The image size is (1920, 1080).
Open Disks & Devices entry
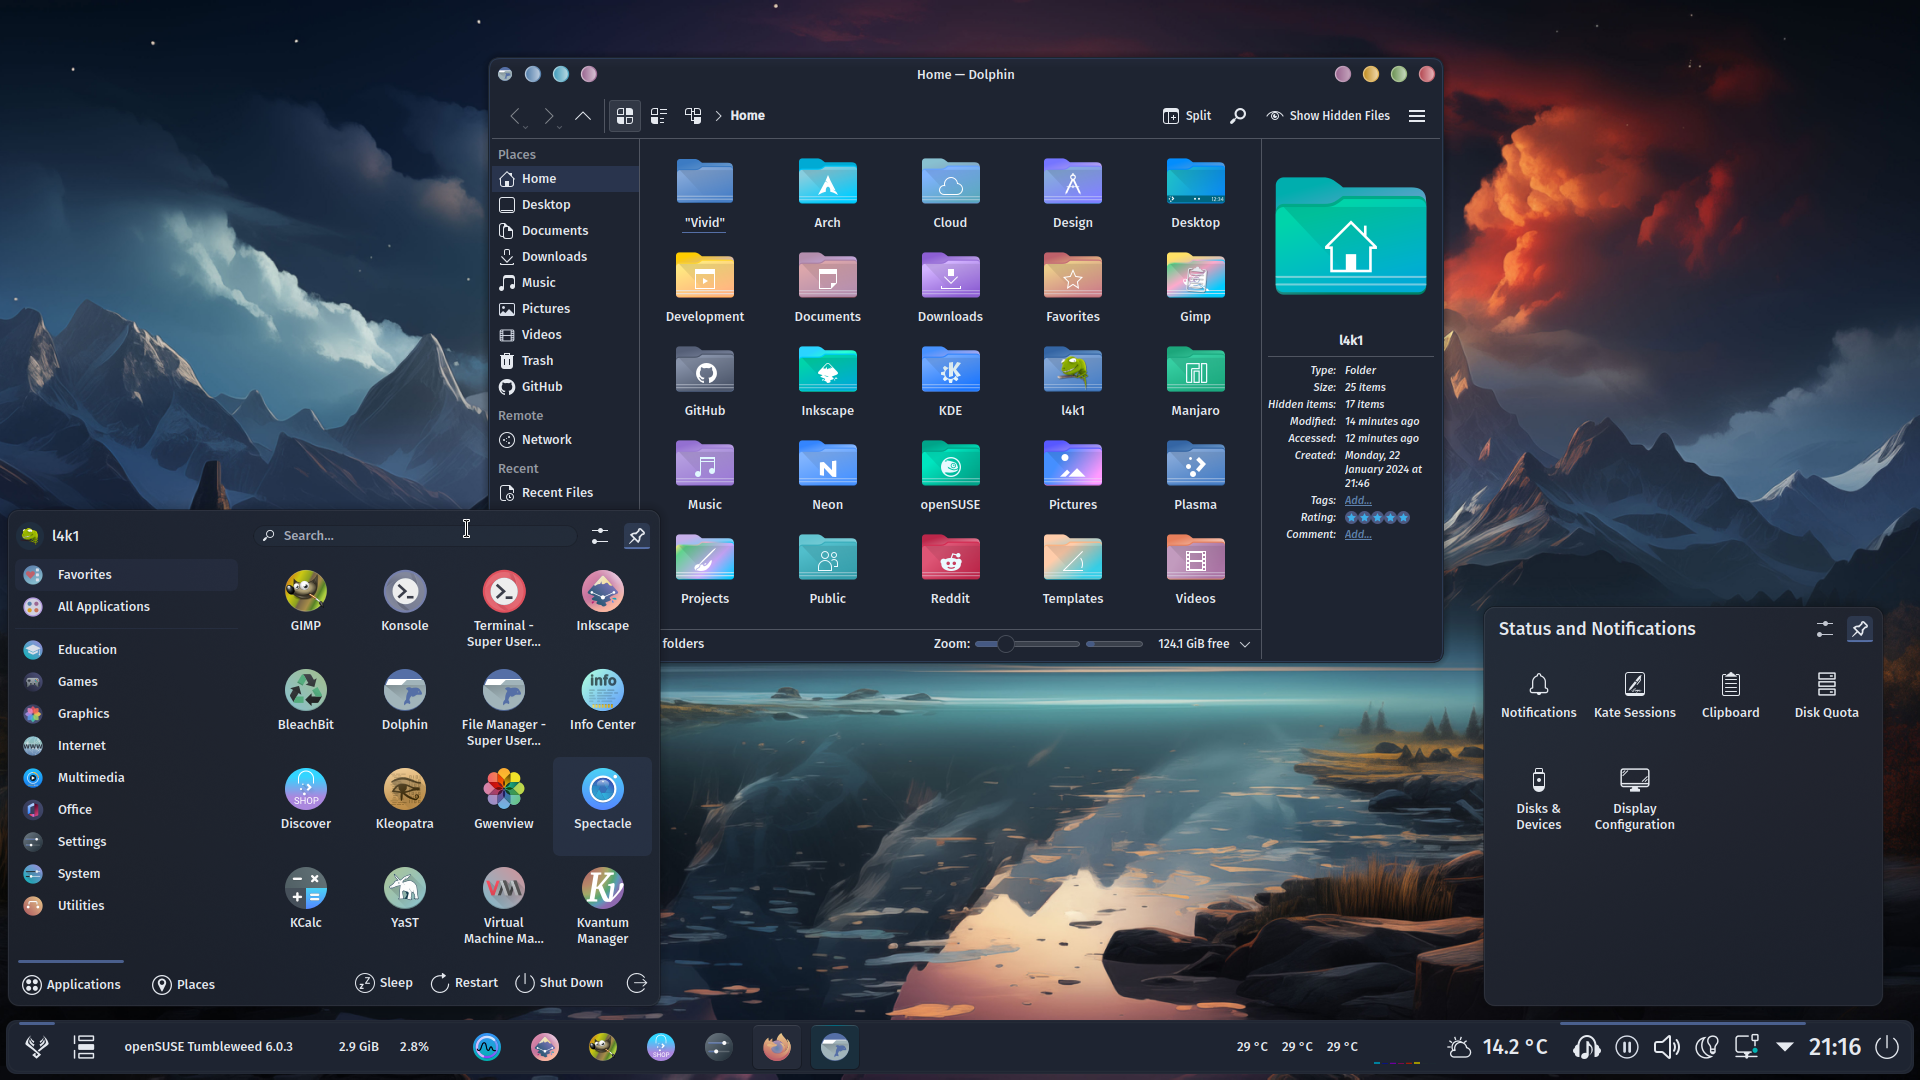pos(1538,799)
